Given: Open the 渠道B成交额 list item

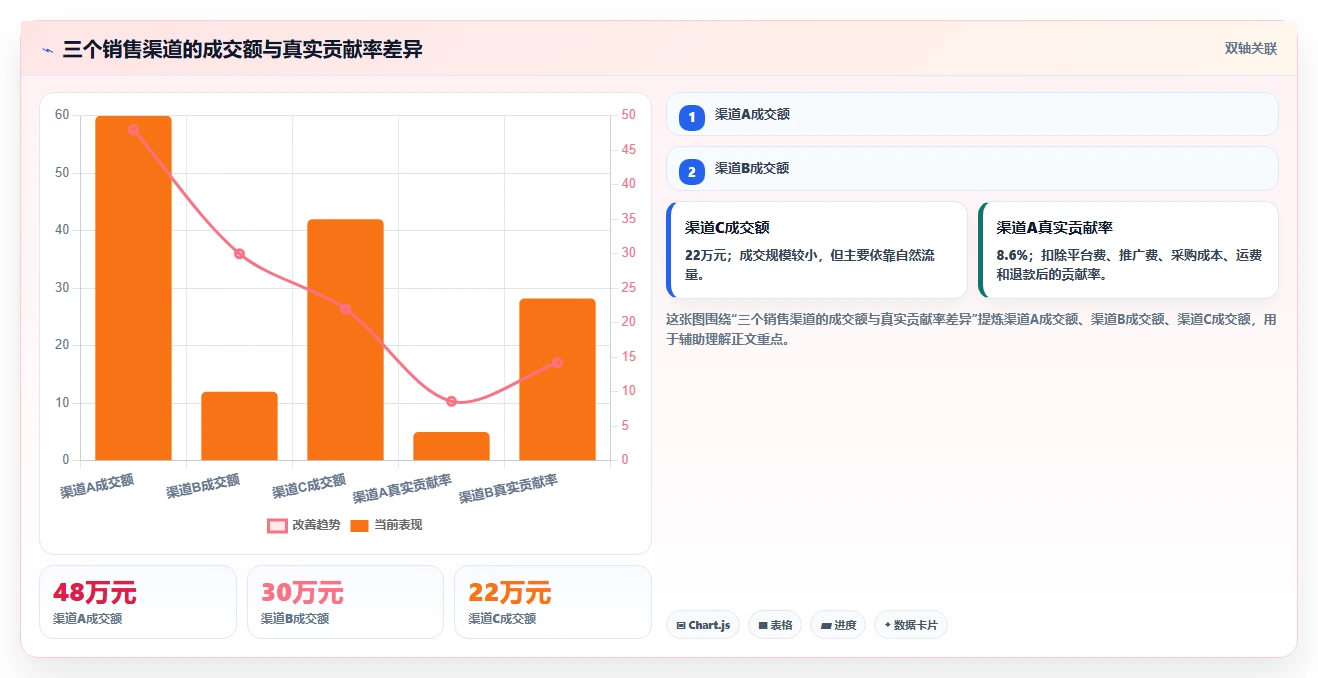Looking at the screenshot, I should pyautogui.click(x=972, y=168).
